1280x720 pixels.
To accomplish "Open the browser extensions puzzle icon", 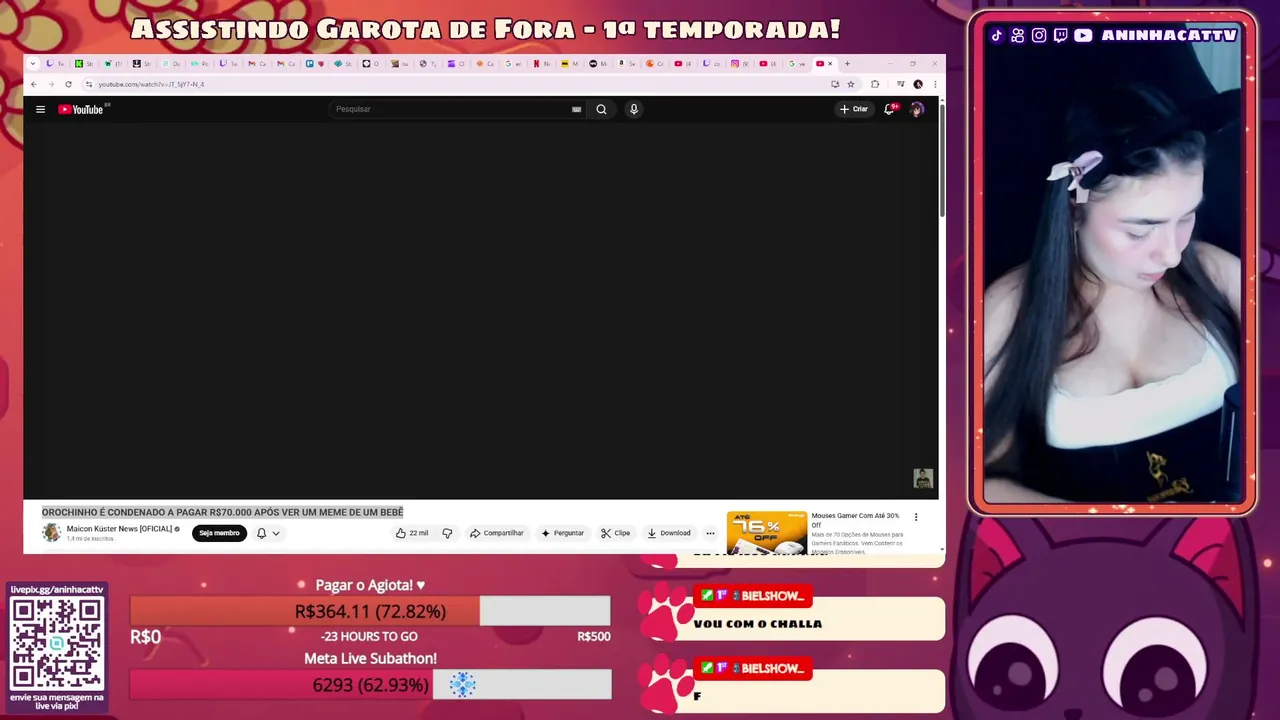I will (x=875, y=84).
